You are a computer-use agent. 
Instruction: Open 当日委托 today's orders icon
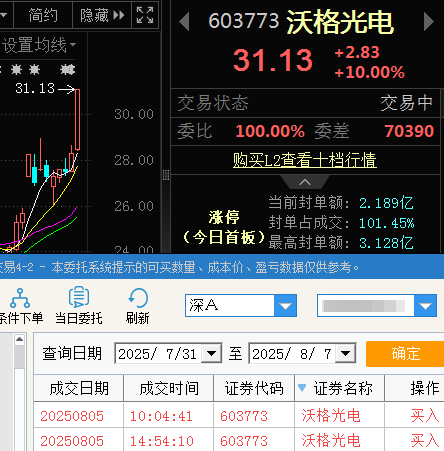[79, 306]
